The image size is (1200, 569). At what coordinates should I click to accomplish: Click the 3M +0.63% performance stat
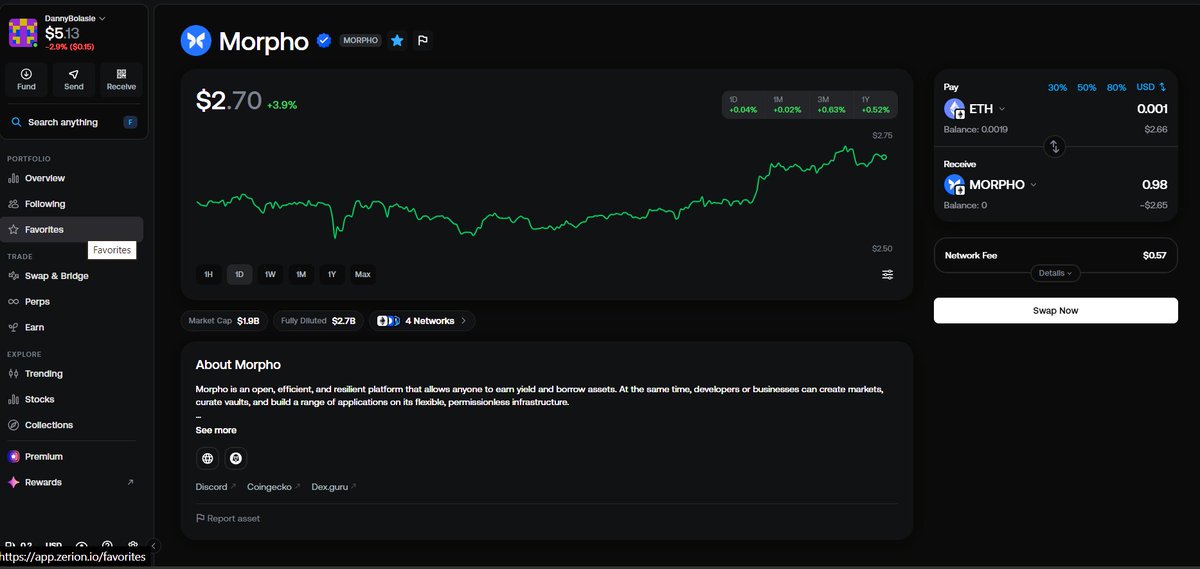pyautogui.click(x=831, y=105)
